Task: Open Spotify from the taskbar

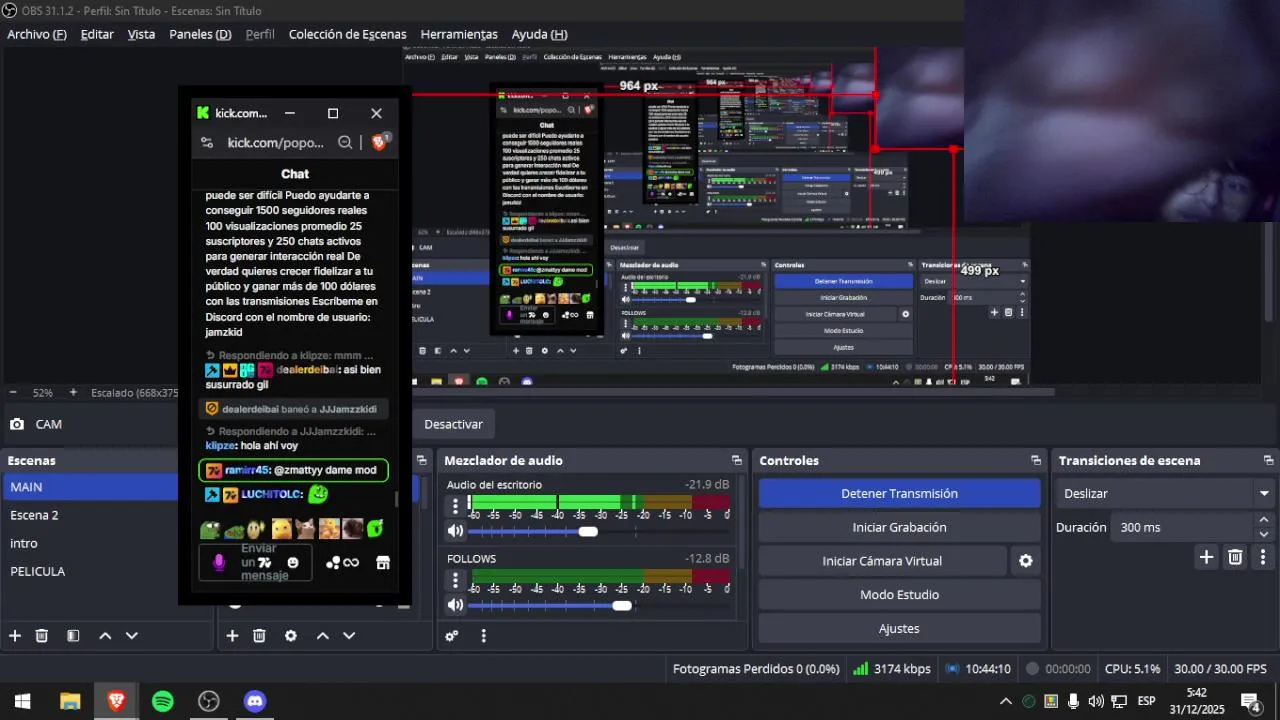Action: point(163,701)
